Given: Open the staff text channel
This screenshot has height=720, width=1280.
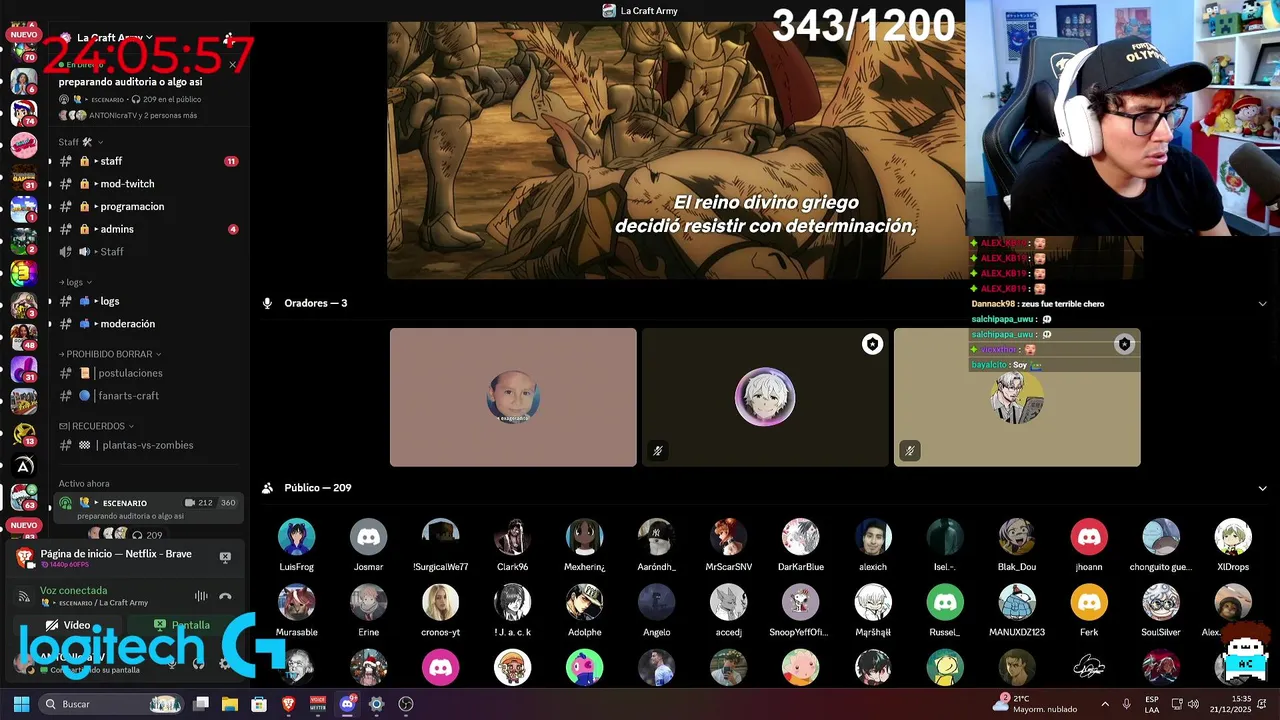Looking at the screenshot, I should point(149,161).
